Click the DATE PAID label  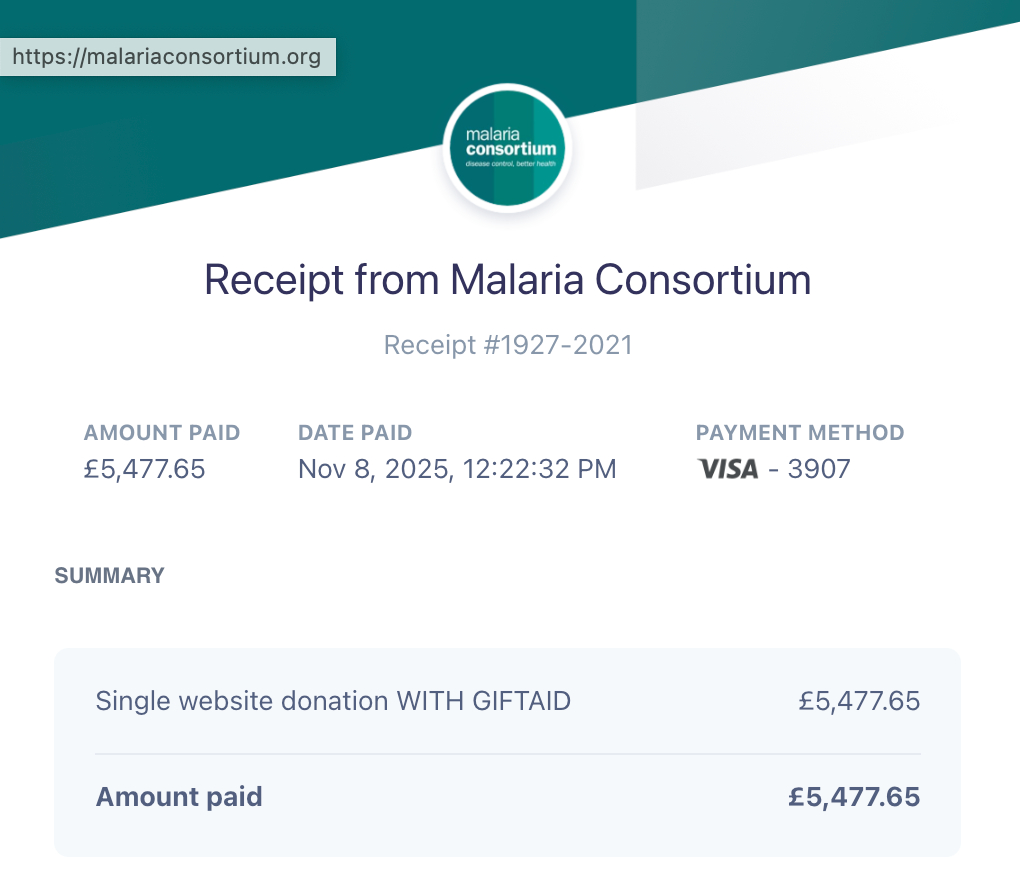355,433
